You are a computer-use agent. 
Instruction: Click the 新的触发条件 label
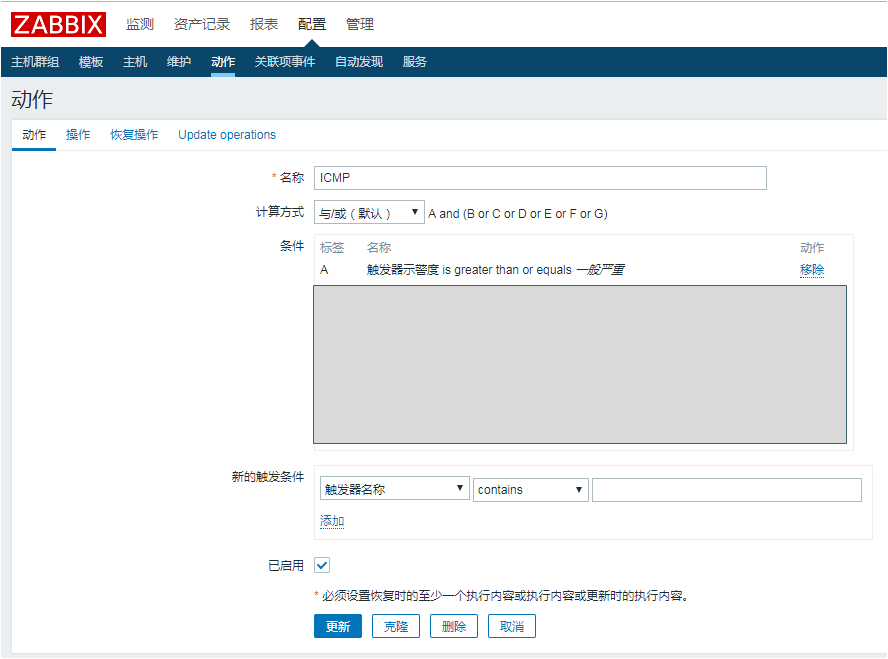(x=268, y=477)
